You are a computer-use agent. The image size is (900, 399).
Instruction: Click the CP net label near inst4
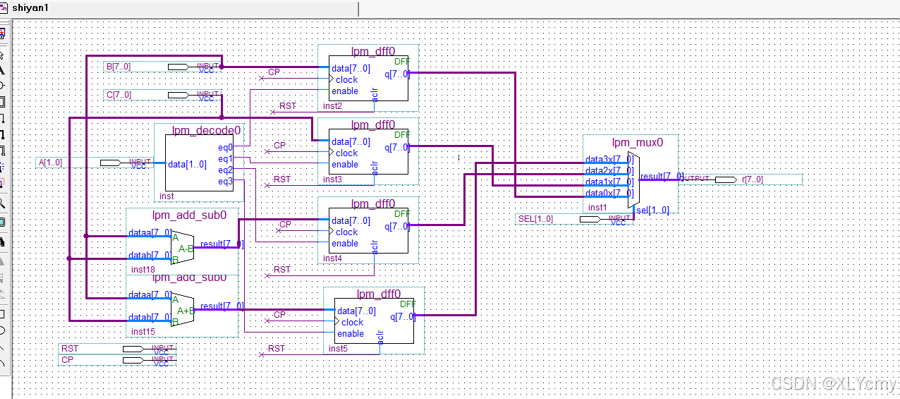pyautogui.click(x=285, y=224)
